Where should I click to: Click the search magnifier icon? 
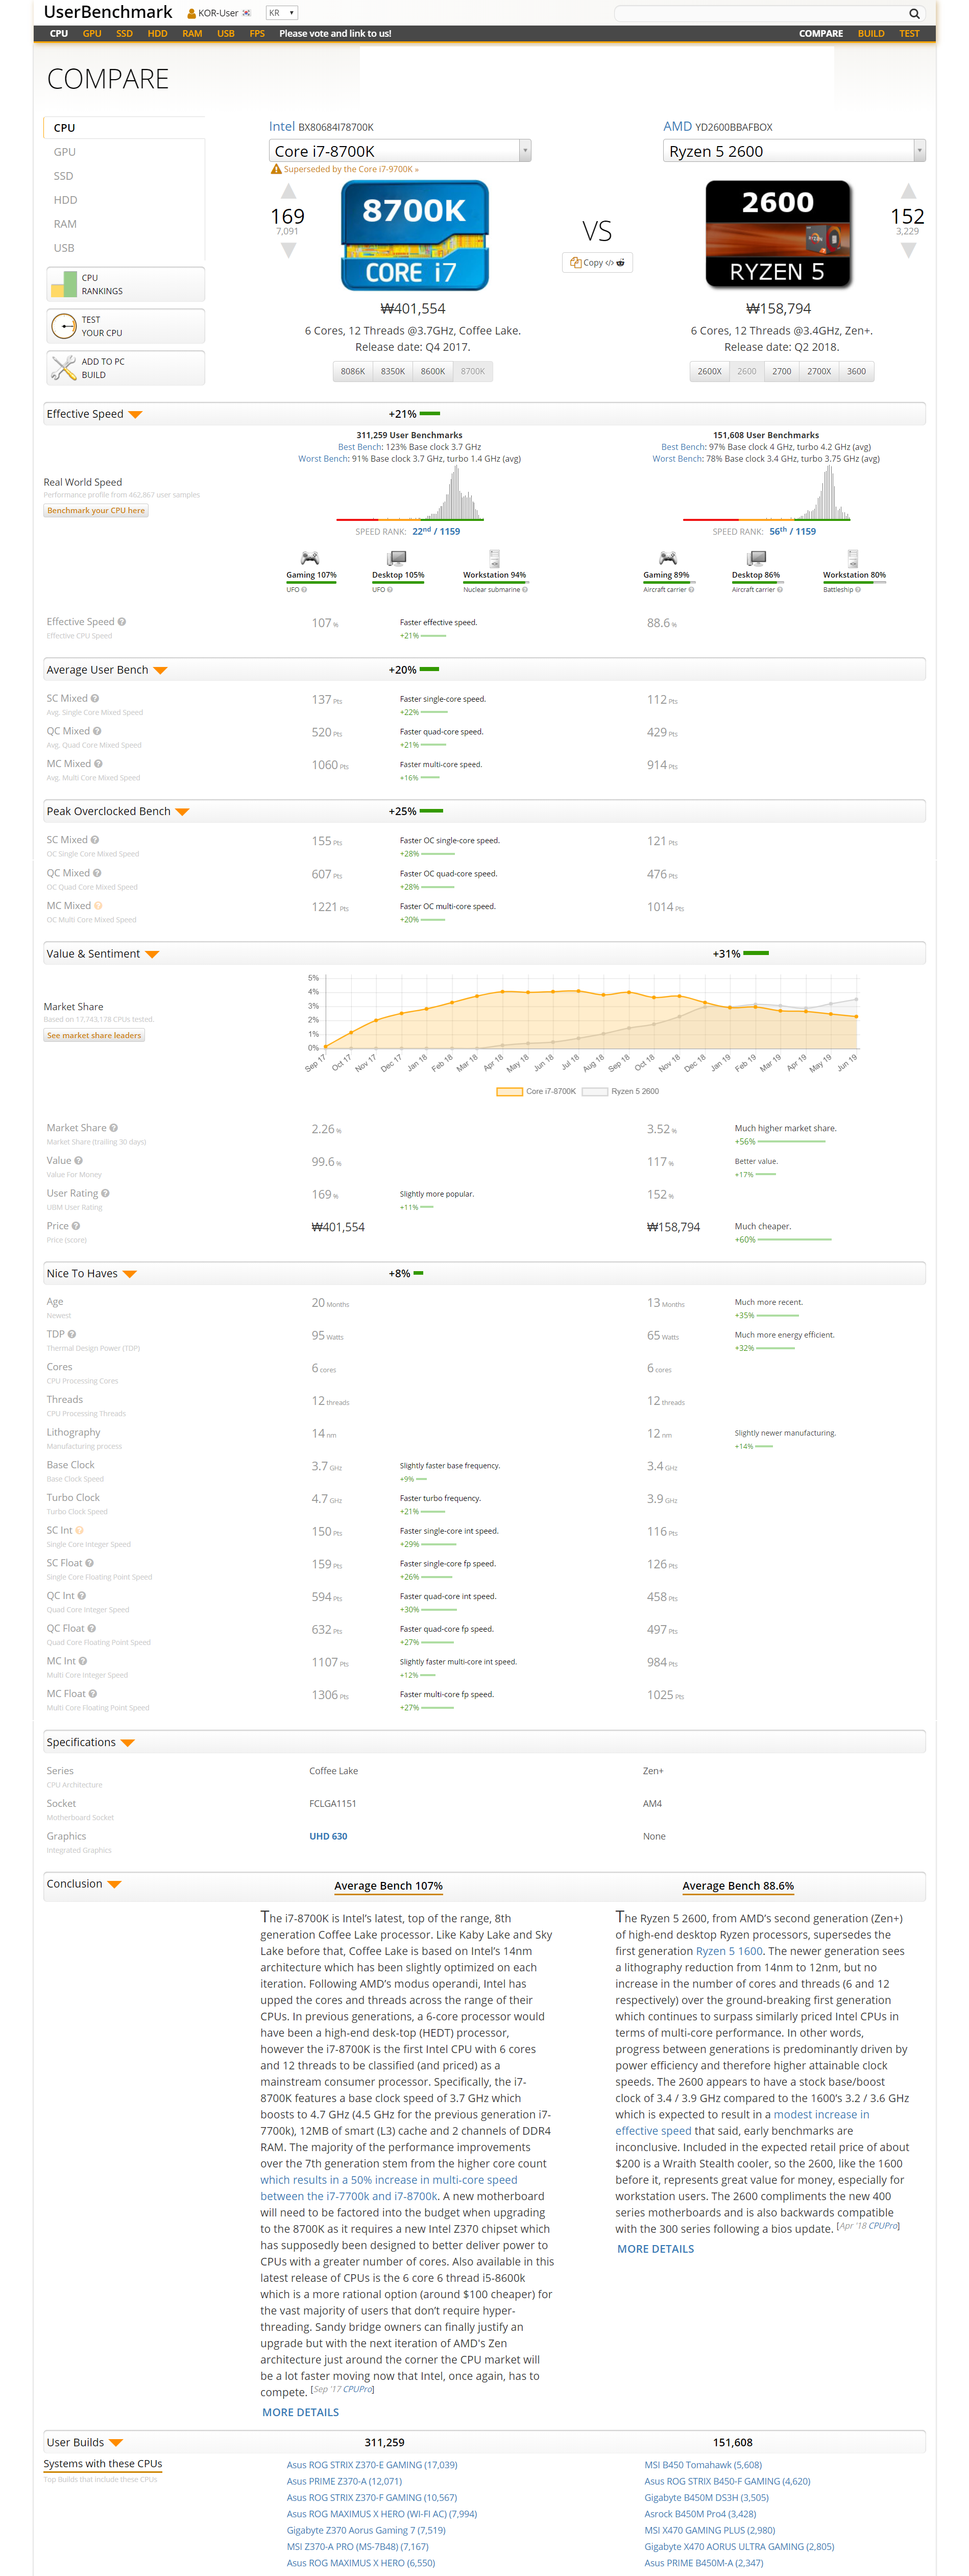coord(913,13)
